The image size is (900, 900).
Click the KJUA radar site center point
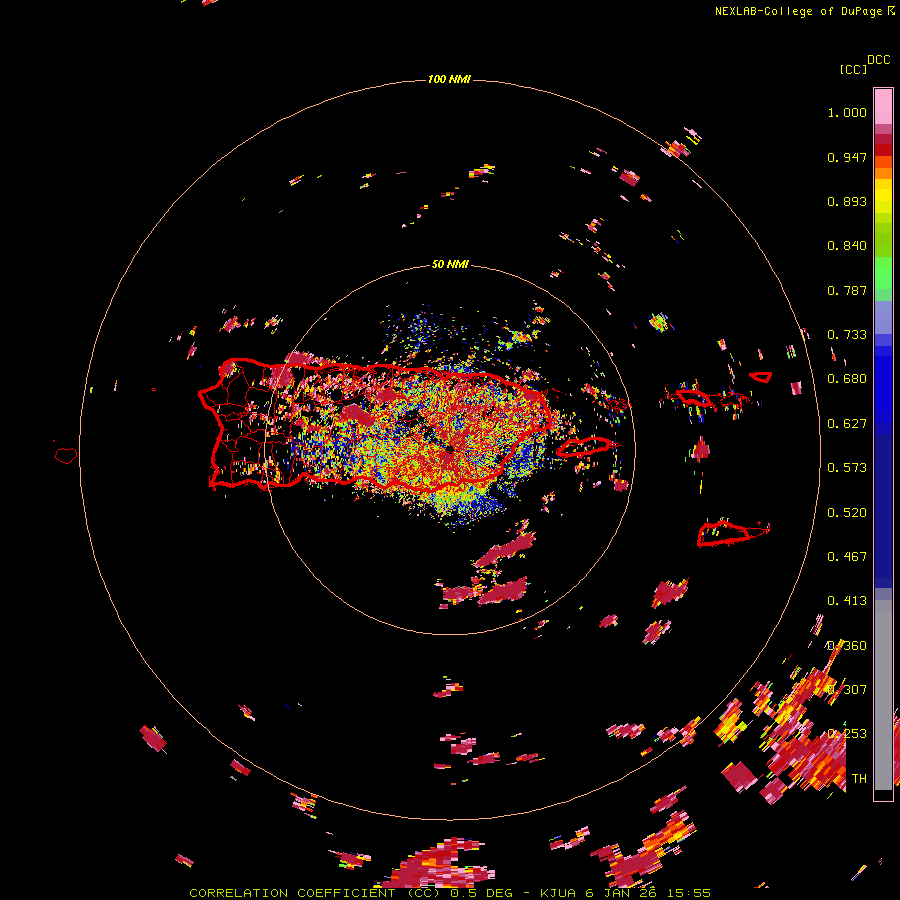point(450,449)
